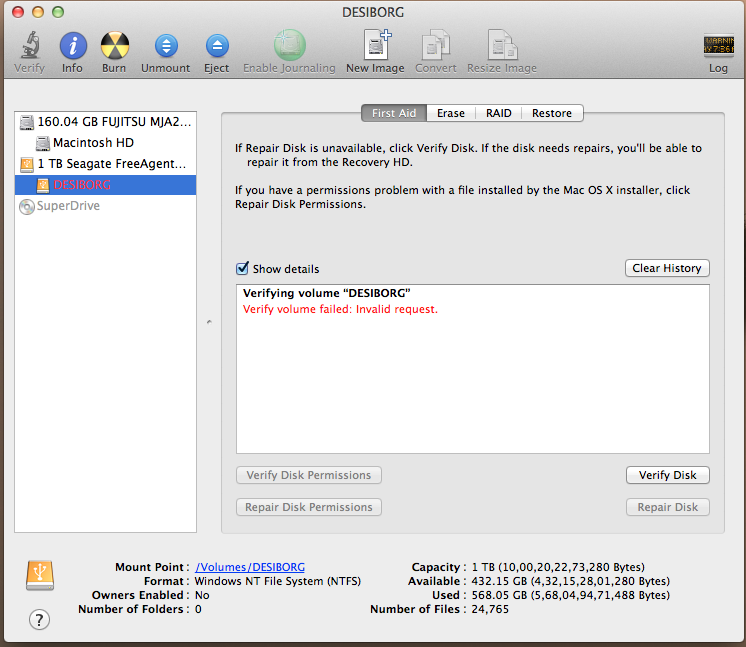Click the Verify Disk Permissions button
The height and width of the screenshot is (647, 746).
(x=309, y=475)
